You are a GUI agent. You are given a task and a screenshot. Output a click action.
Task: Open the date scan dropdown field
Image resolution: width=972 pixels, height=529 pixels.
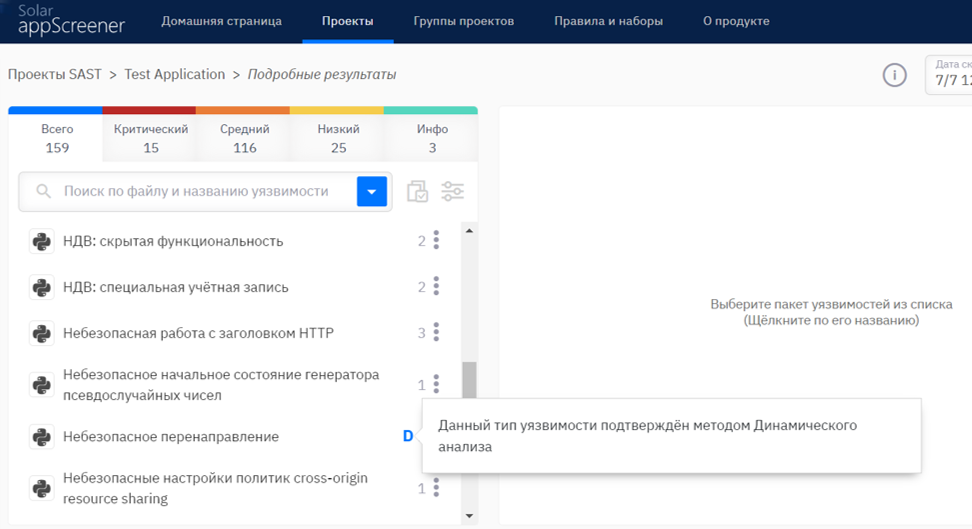950,74
